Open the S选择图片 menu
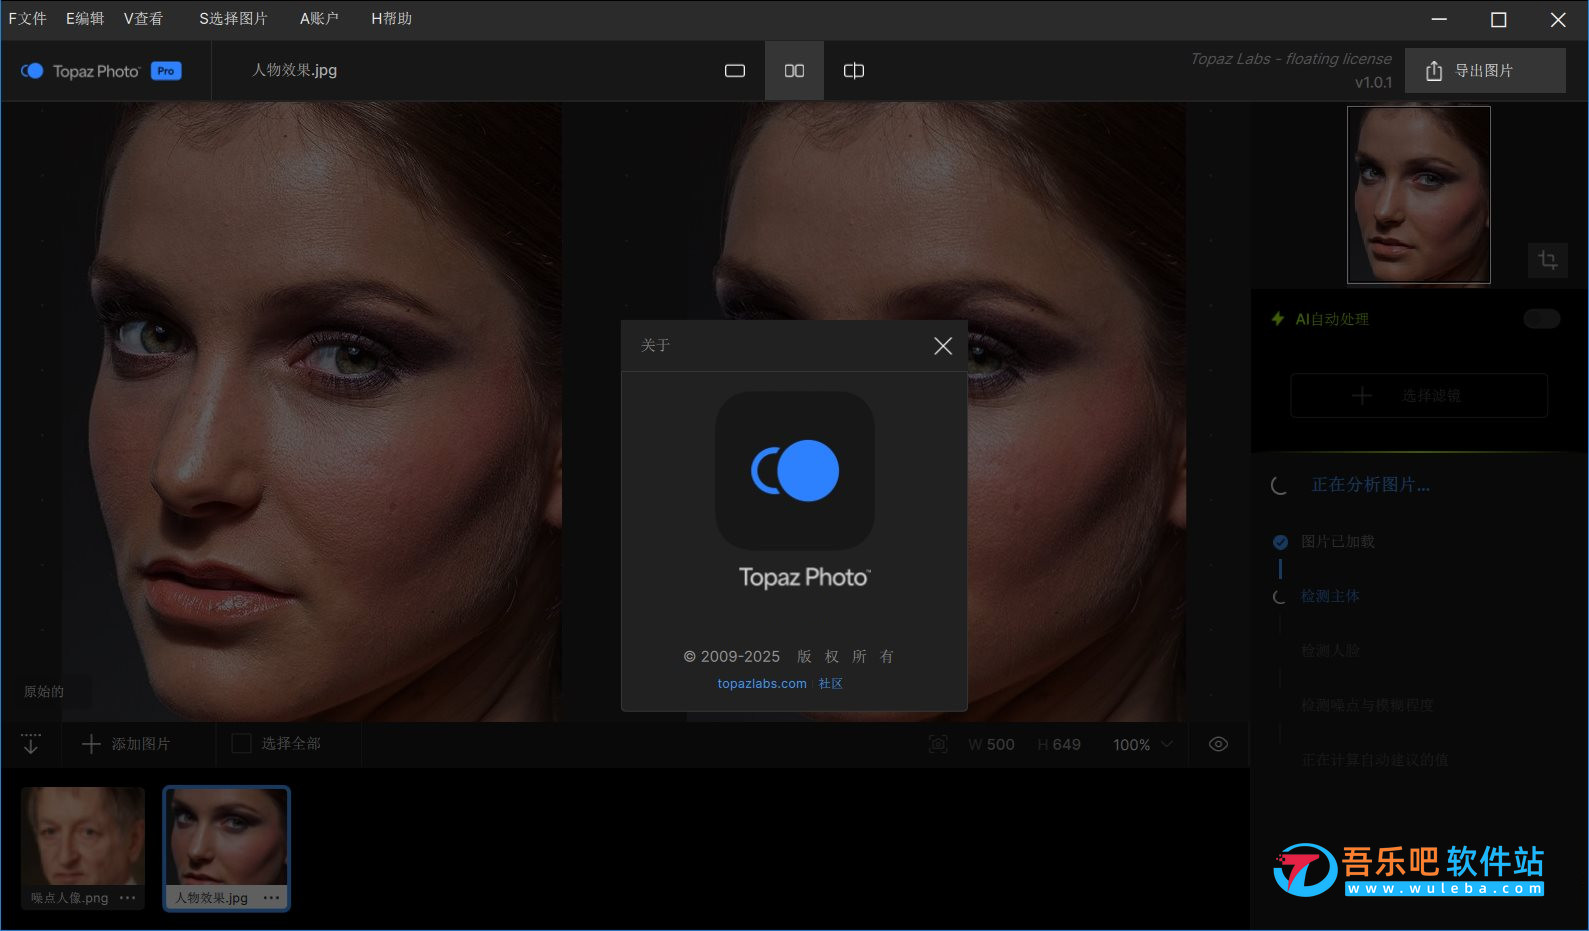The image size is (1589, 931). [x=233, y=19]
